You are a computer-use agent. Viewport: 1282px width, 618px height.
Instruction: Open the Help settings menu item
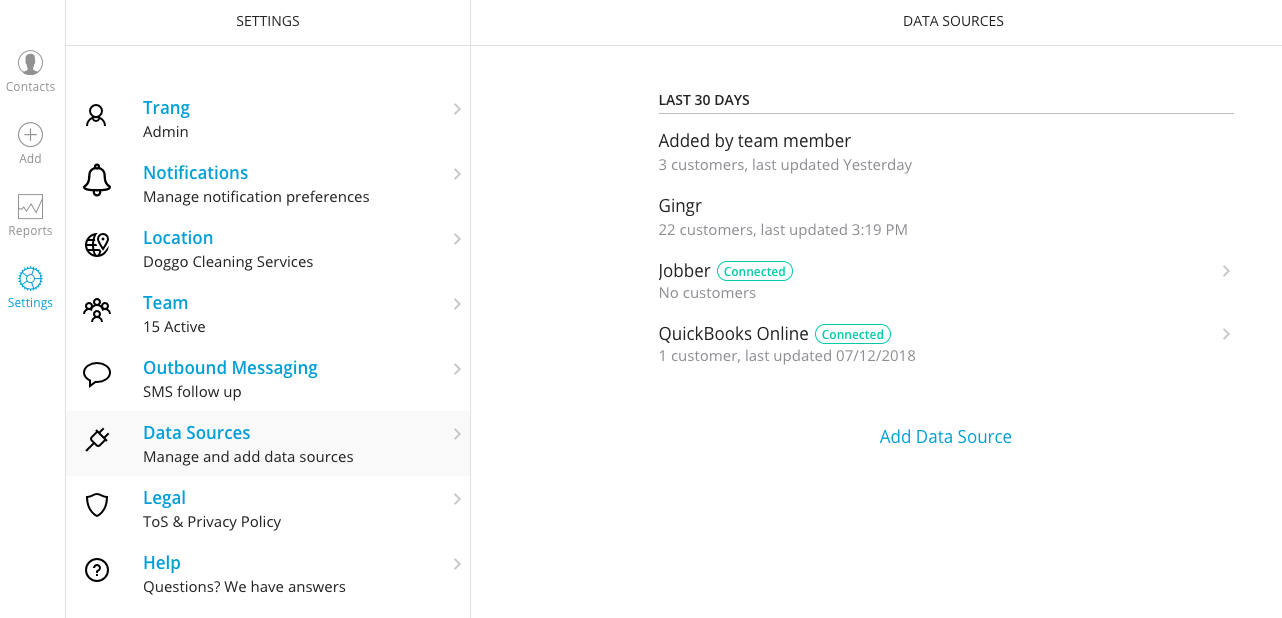(162, 563)
